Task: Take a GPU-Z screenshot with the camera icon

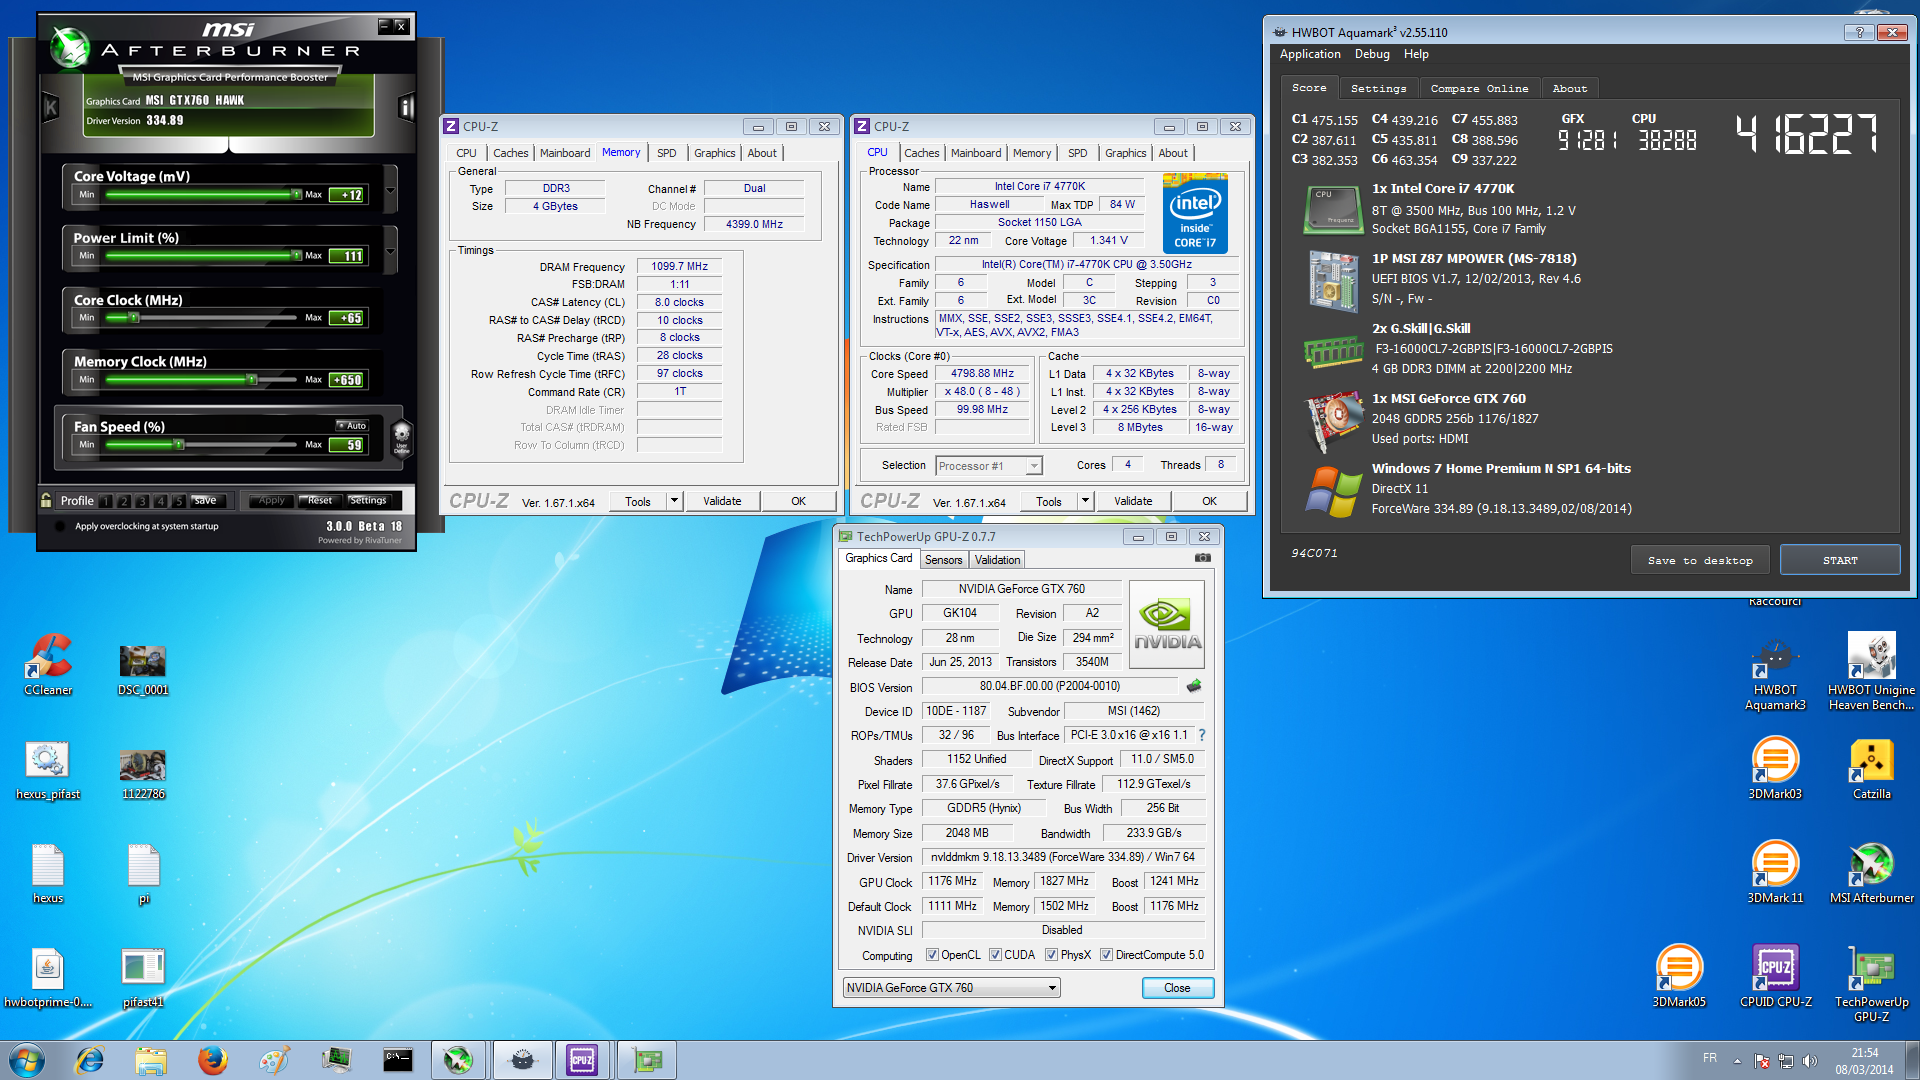Action: click(1203, 558)
